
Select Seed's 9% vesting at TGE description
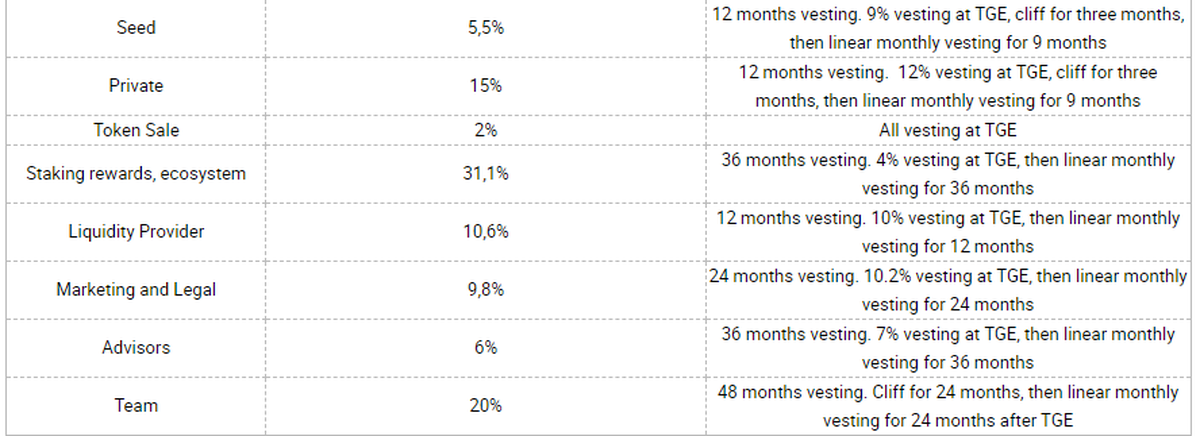coord(947,29)
